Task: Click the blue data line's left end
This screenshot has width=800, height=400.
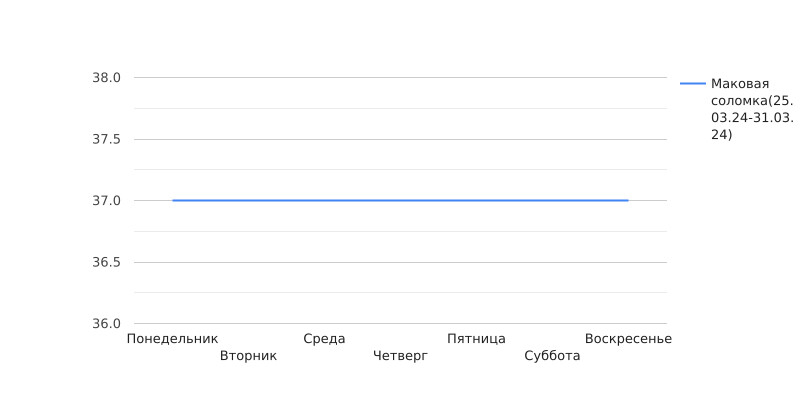Action: point(173,201)
